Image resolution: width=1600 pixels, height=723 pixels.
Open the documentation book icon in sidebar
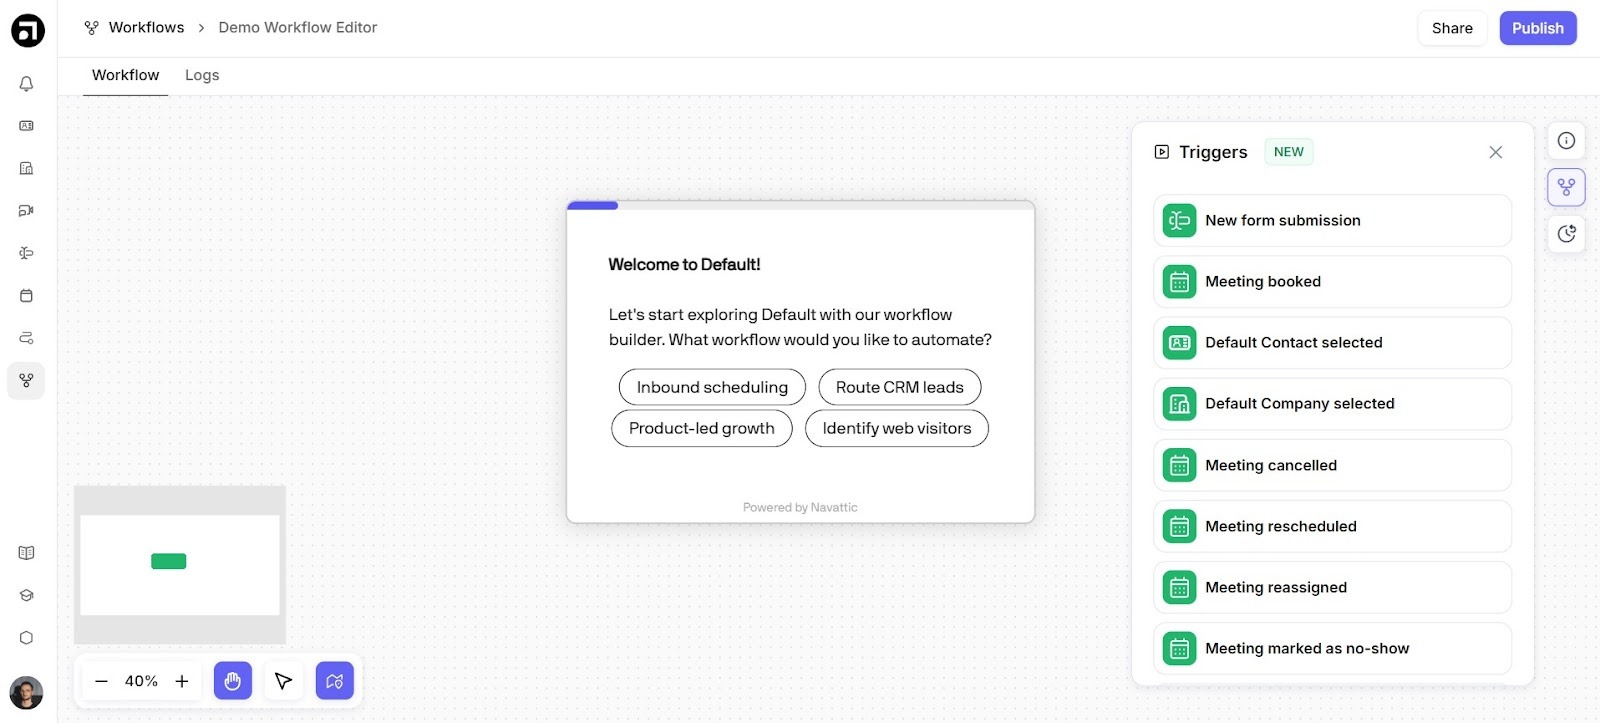click(26, 553)
